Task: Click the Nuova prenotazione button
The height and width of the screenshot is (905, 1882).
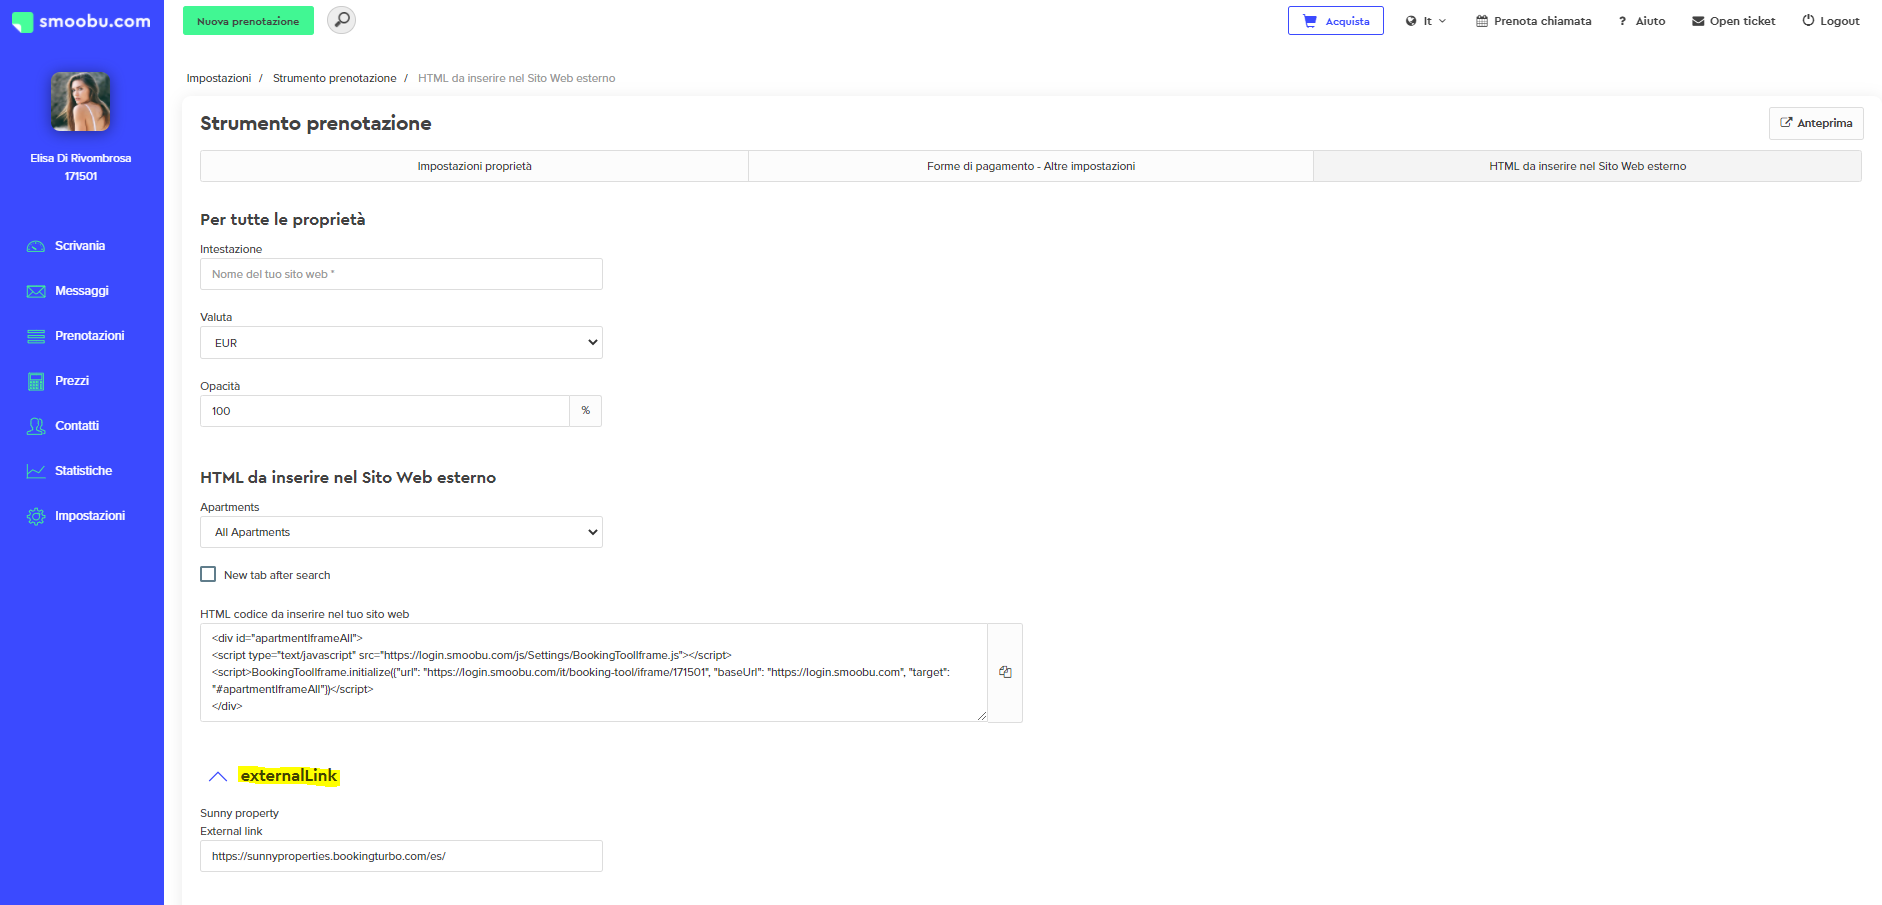Action: (x=248, y=21)
